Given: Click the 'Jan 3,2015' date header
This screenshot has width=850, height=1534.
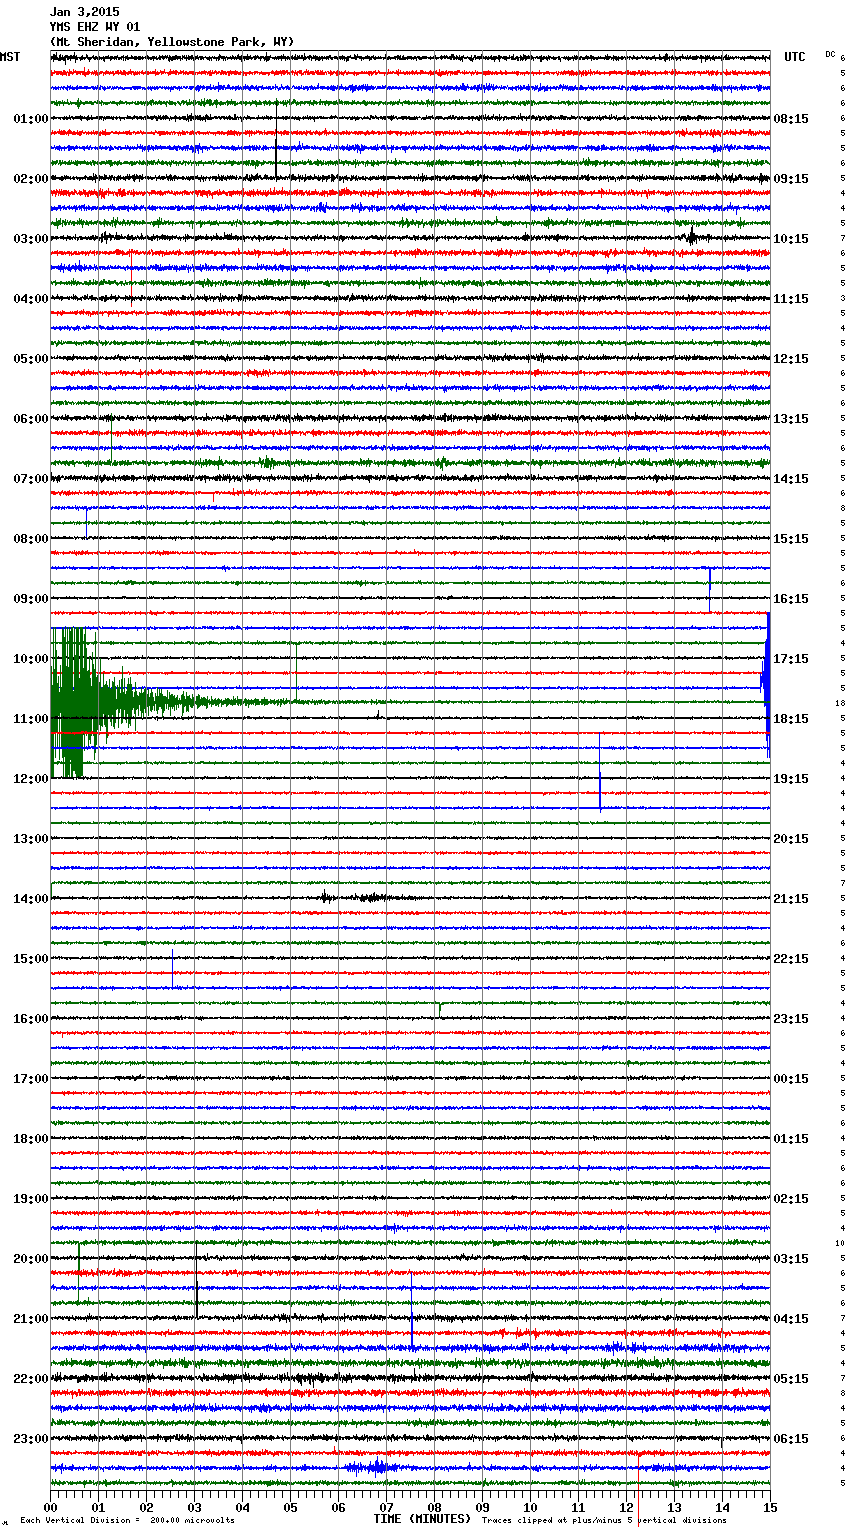Looking at the screenshot, I should (x=84, y=12).
